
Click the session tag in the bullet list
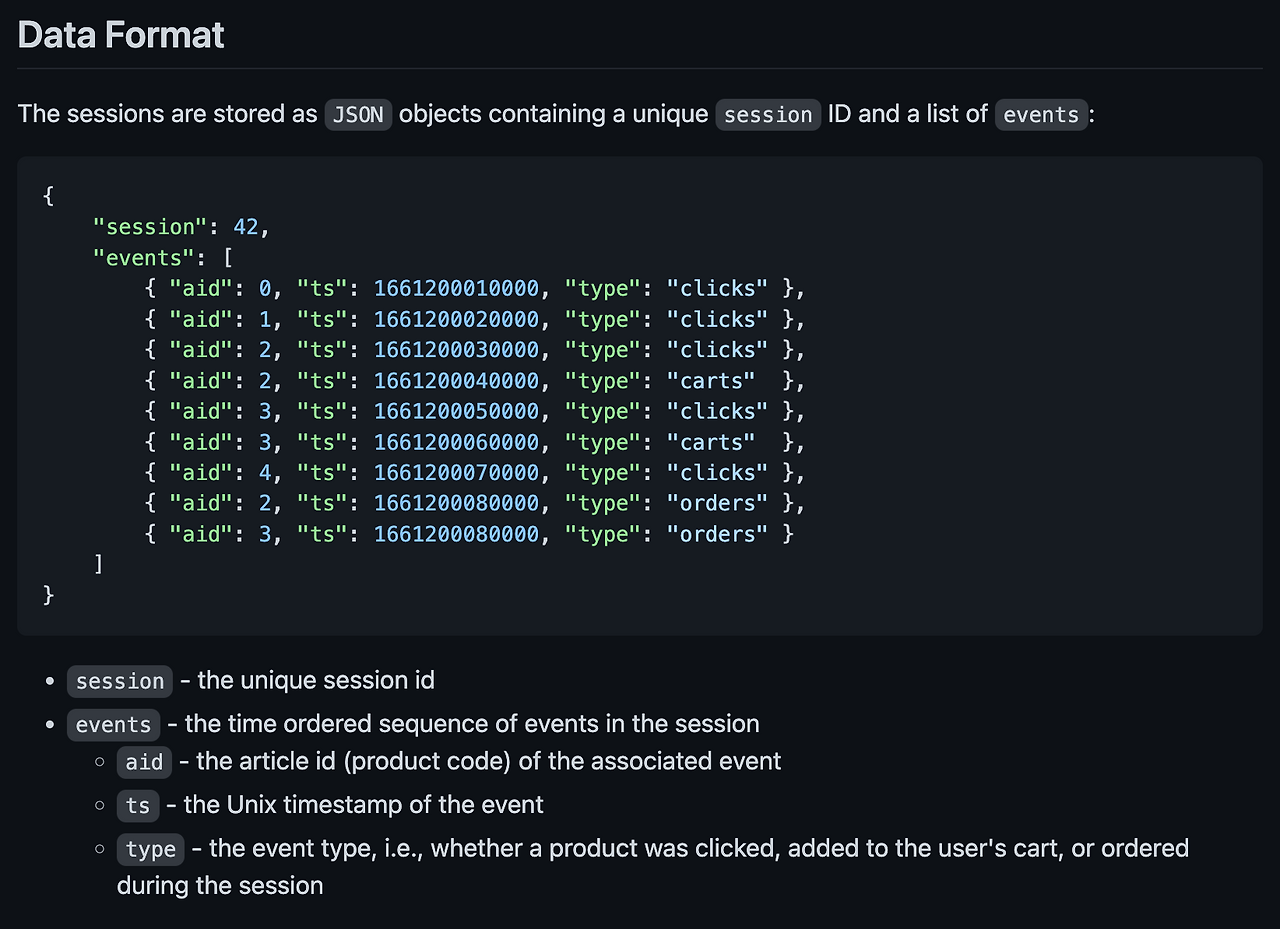(120, 682)
